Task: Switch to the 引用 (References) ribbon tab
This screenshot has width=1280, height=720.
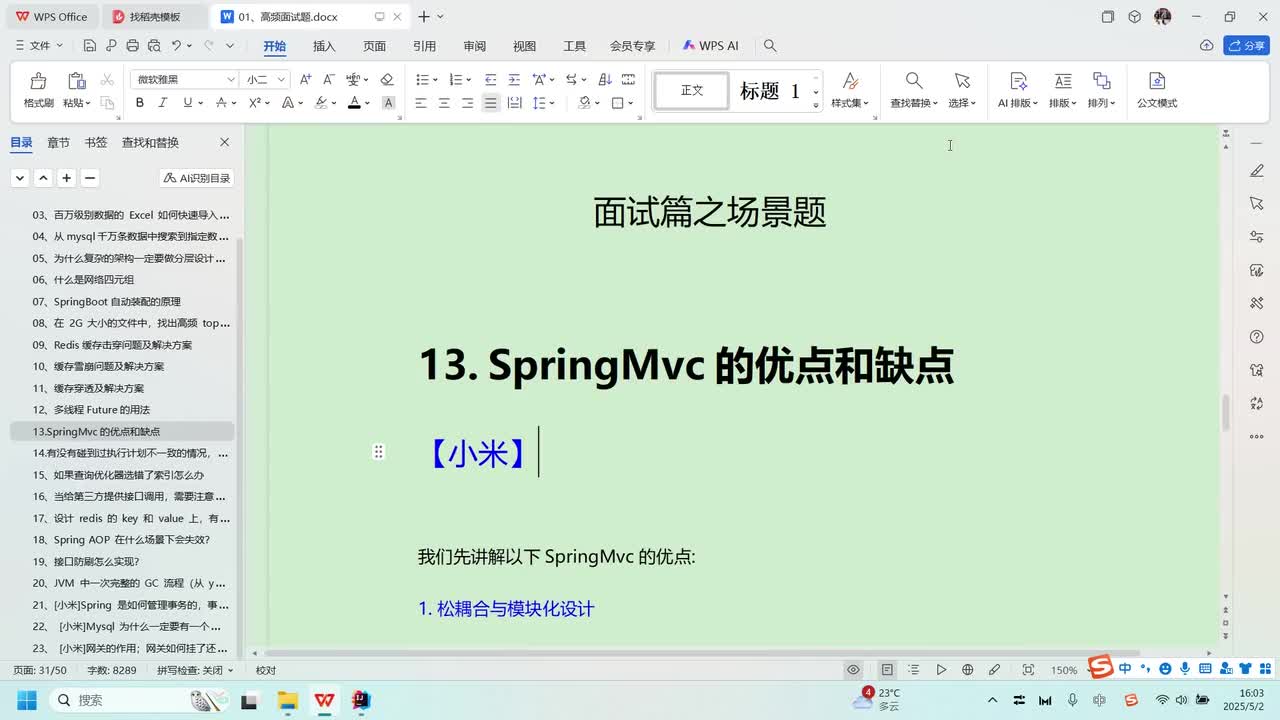Action: point(424,46)
